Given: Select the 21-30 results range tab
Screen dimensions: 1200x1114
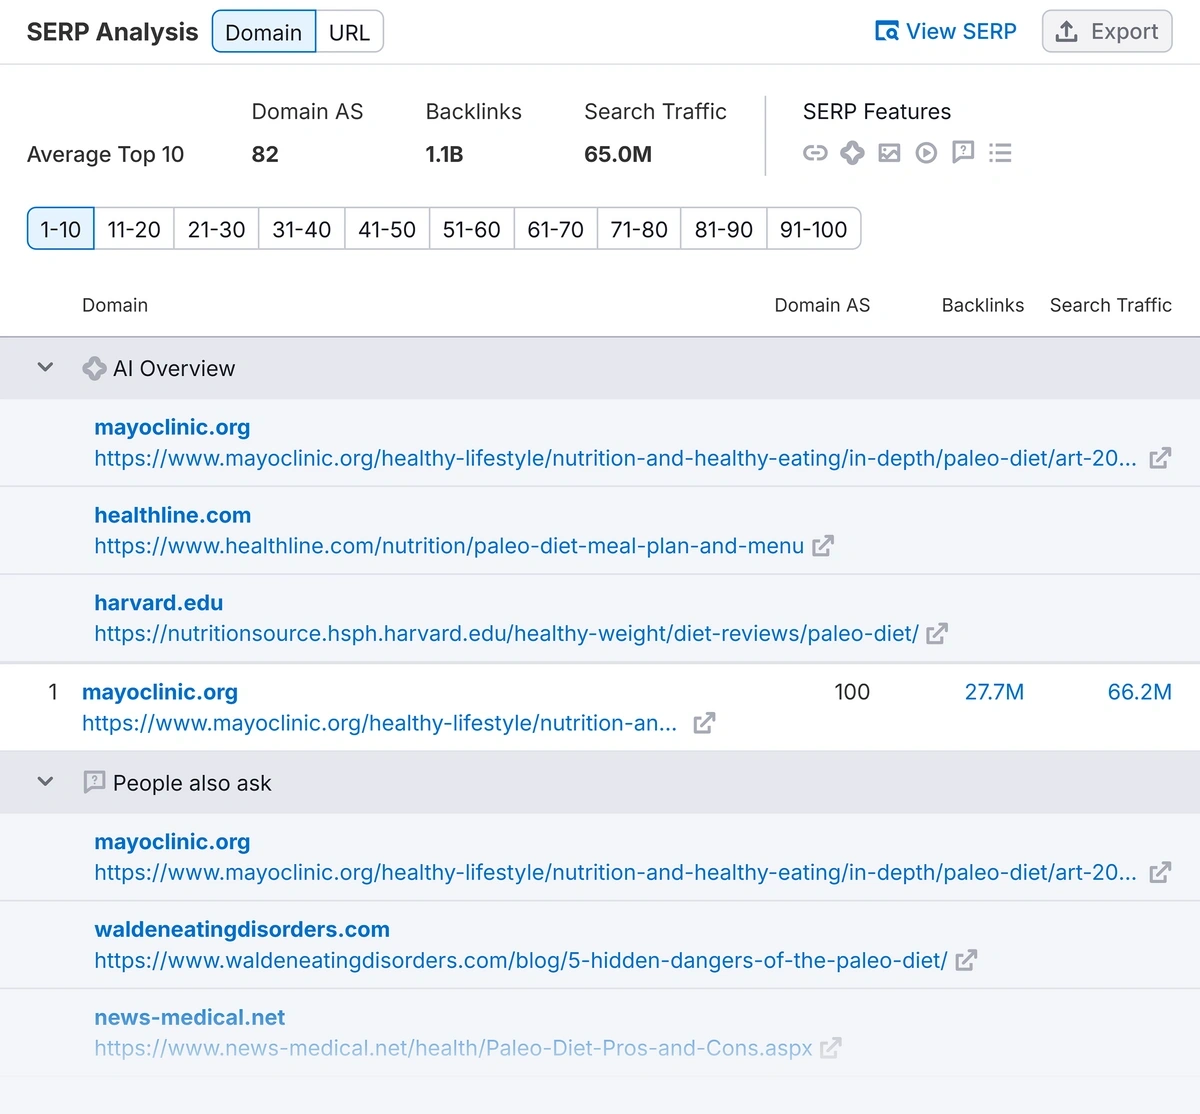Looking at the screenshot, I should [x=217, y=229].
